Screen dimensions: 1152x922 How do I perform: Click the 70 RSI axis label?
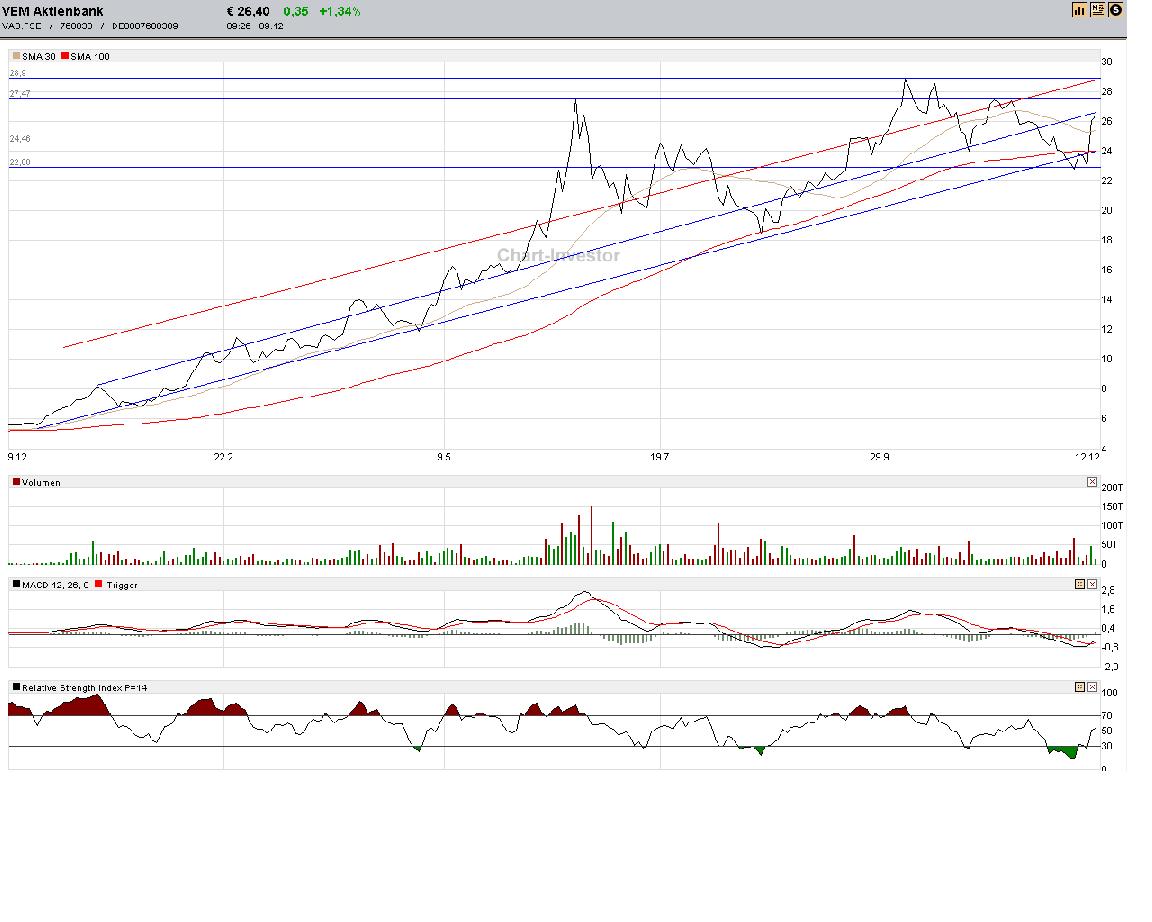(1108, 716)
